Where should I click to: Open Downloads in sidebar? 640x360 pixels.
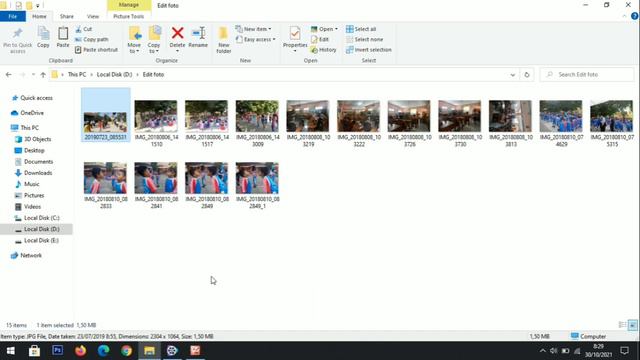pos(33,173)
